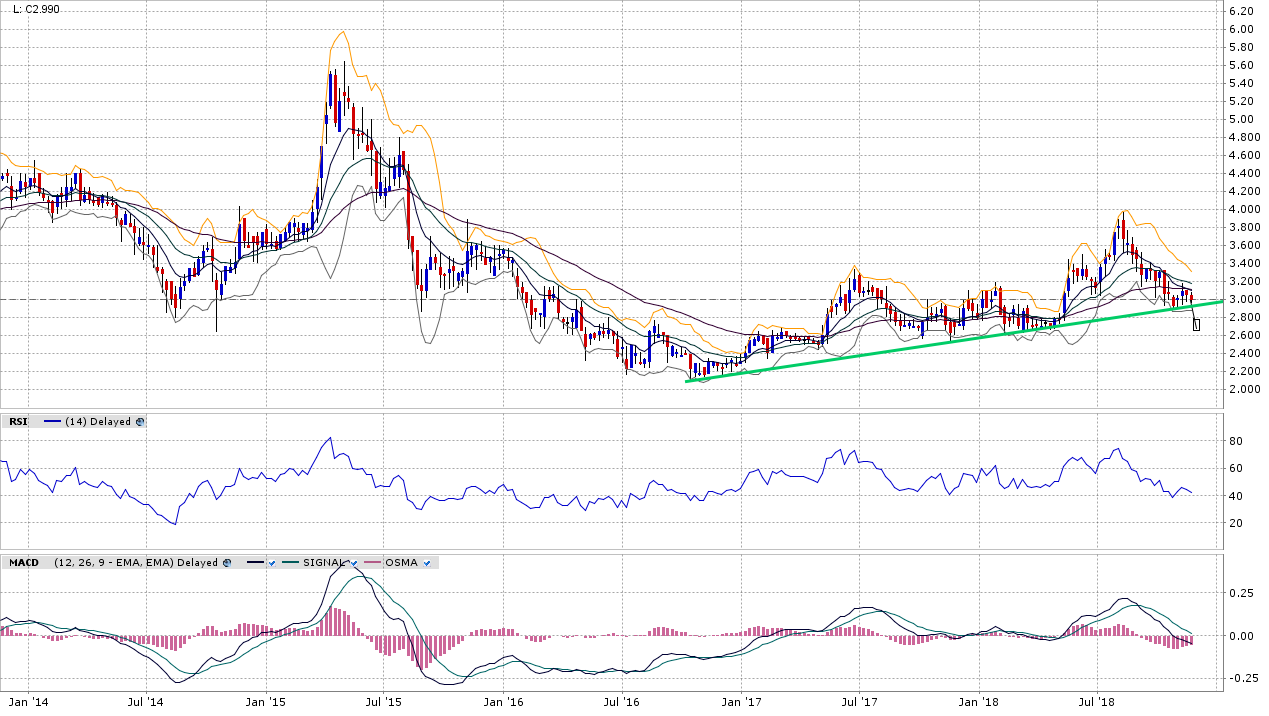This screenshot has height=716, width=1269.
Task: Open the RSI indicator panel label
Action: pyautogui.click(x=18, y=422)
